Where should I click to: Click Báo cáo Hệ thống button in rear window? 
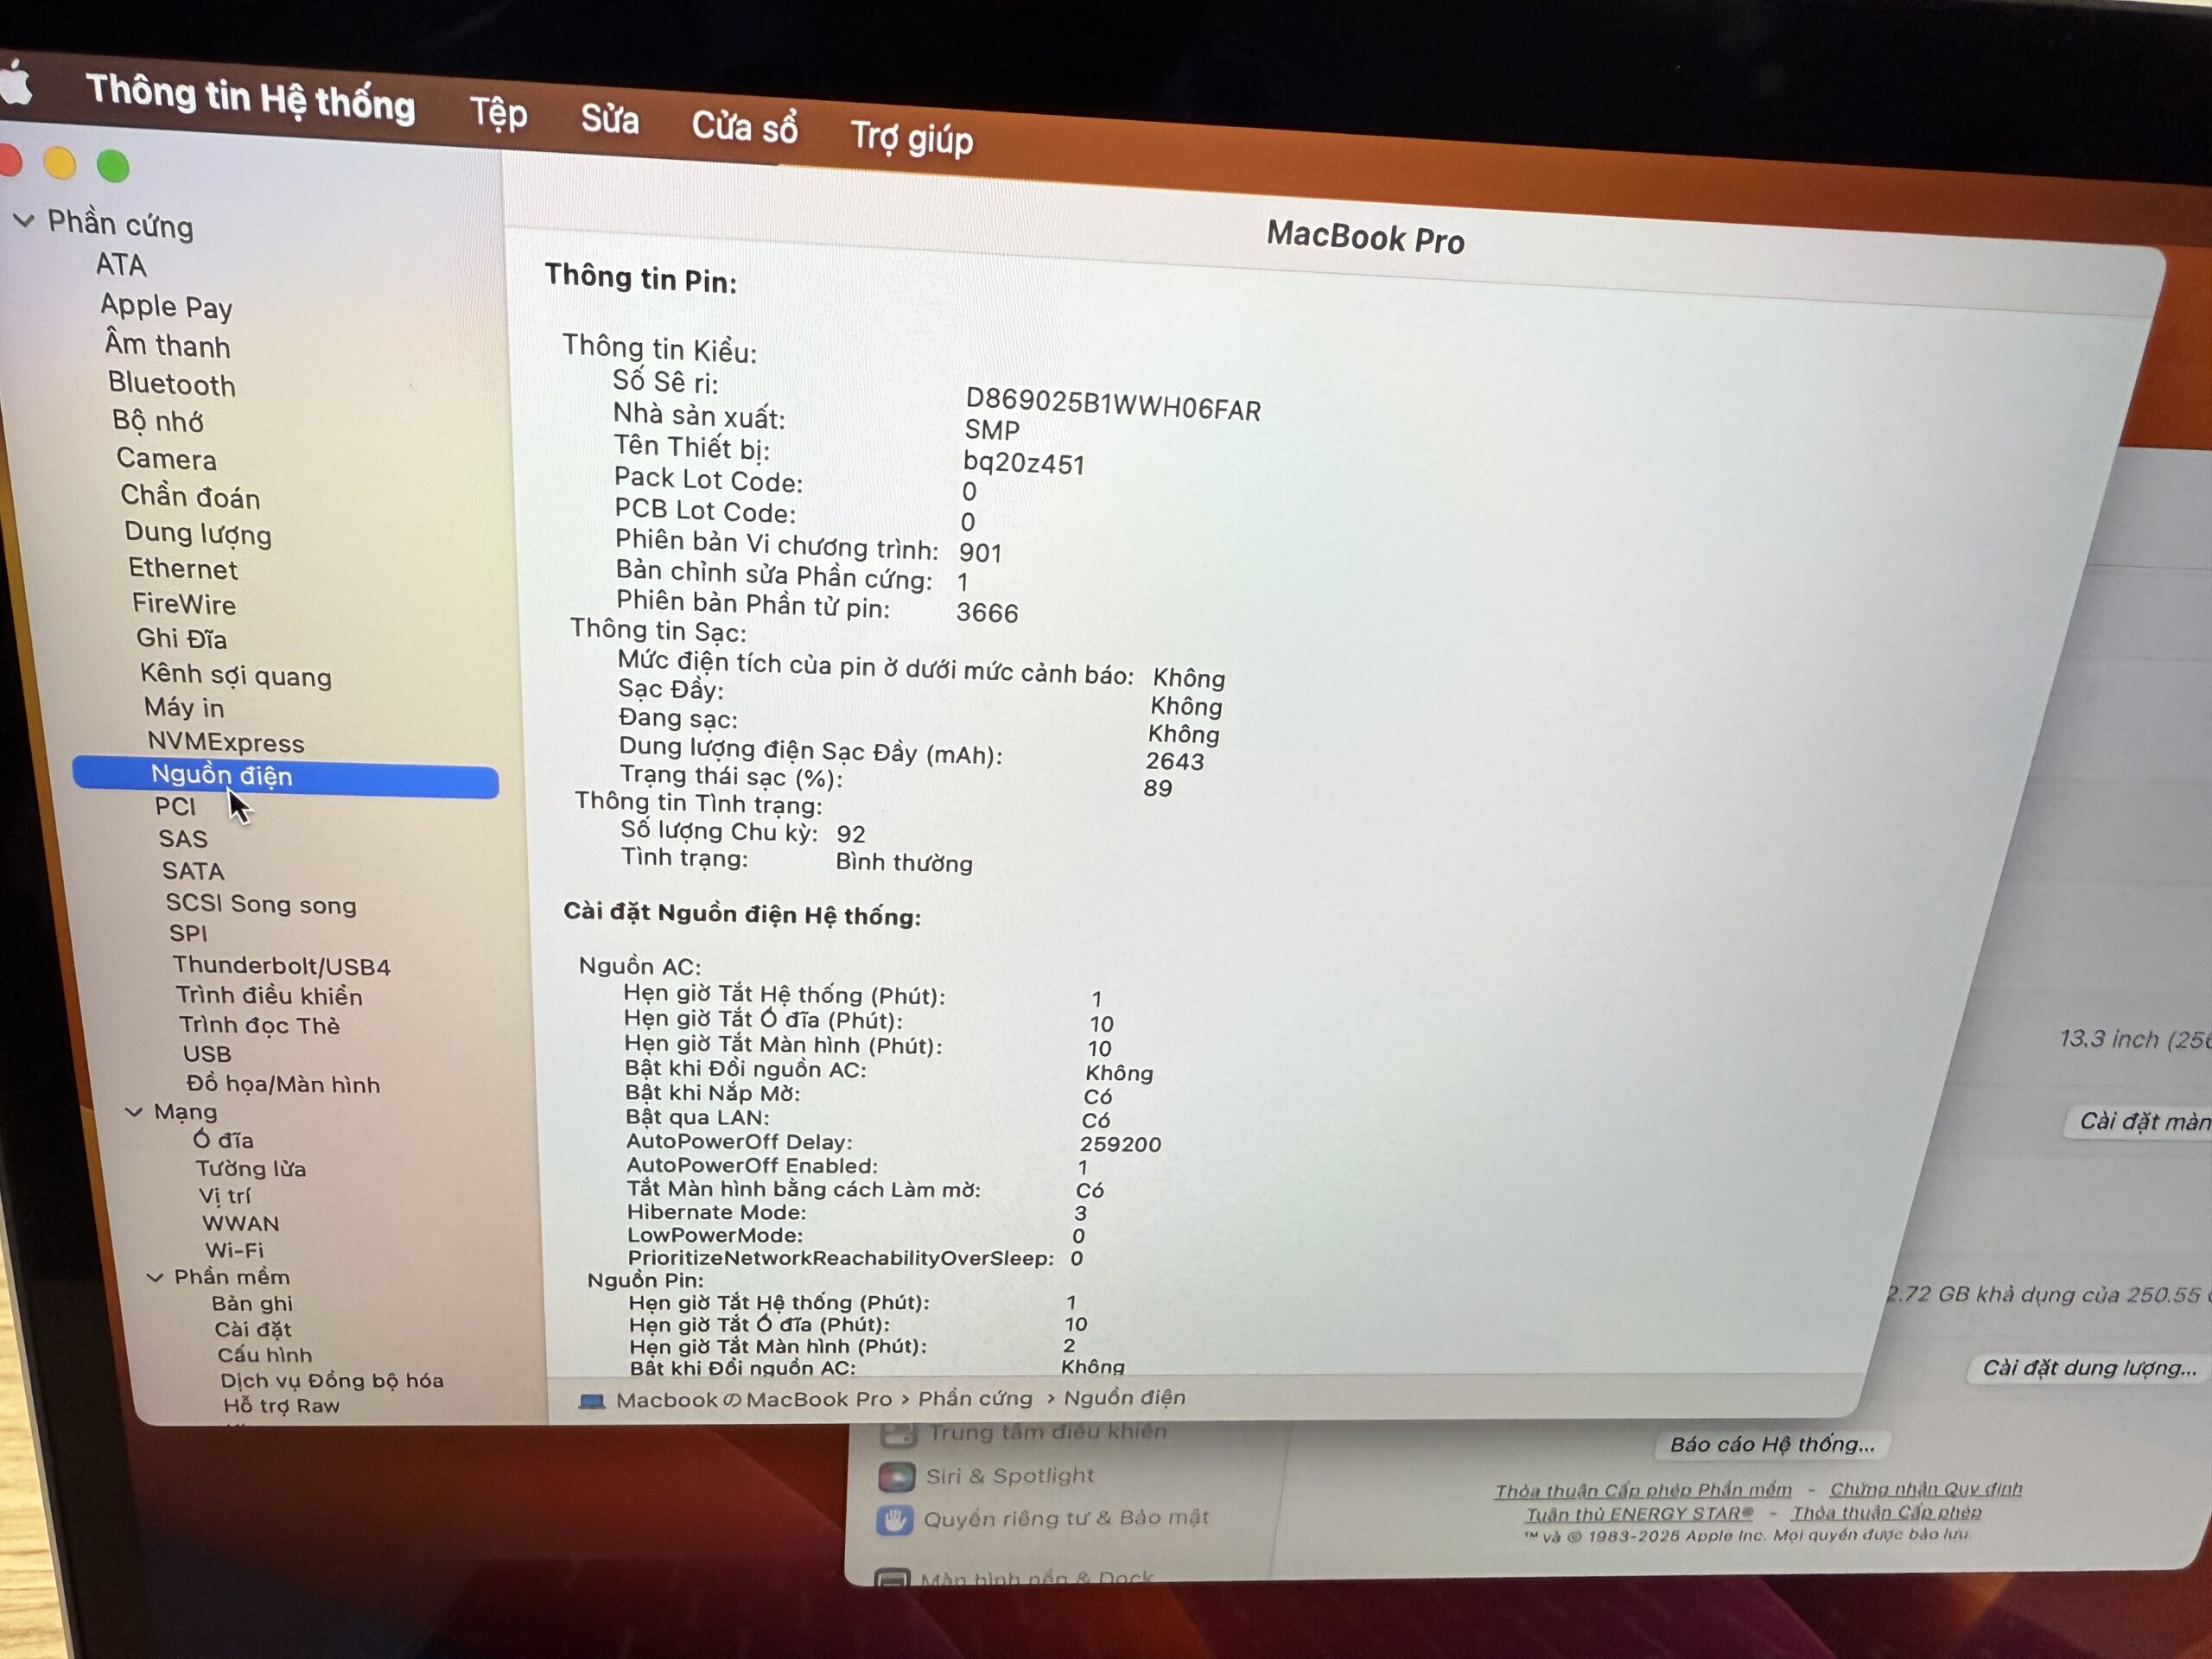1772,1444
